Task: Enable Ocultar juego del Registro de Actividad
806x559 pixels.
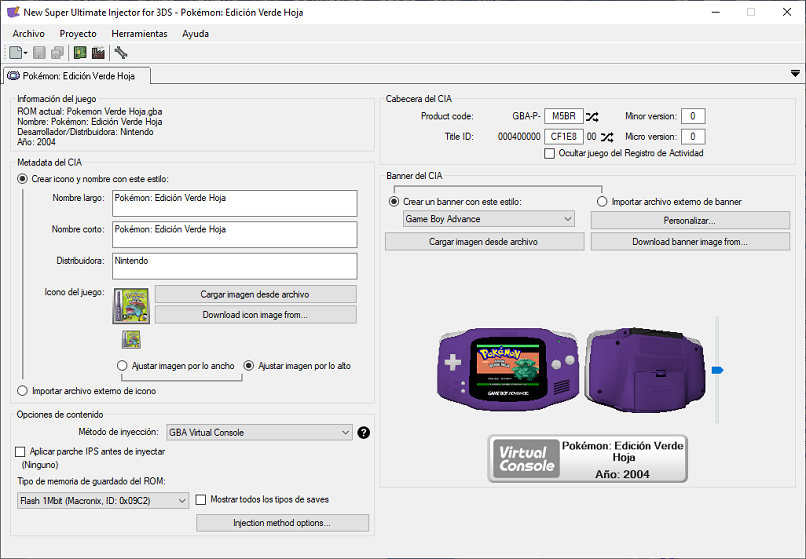Action: pyautogui.click(x=549, y=154)
